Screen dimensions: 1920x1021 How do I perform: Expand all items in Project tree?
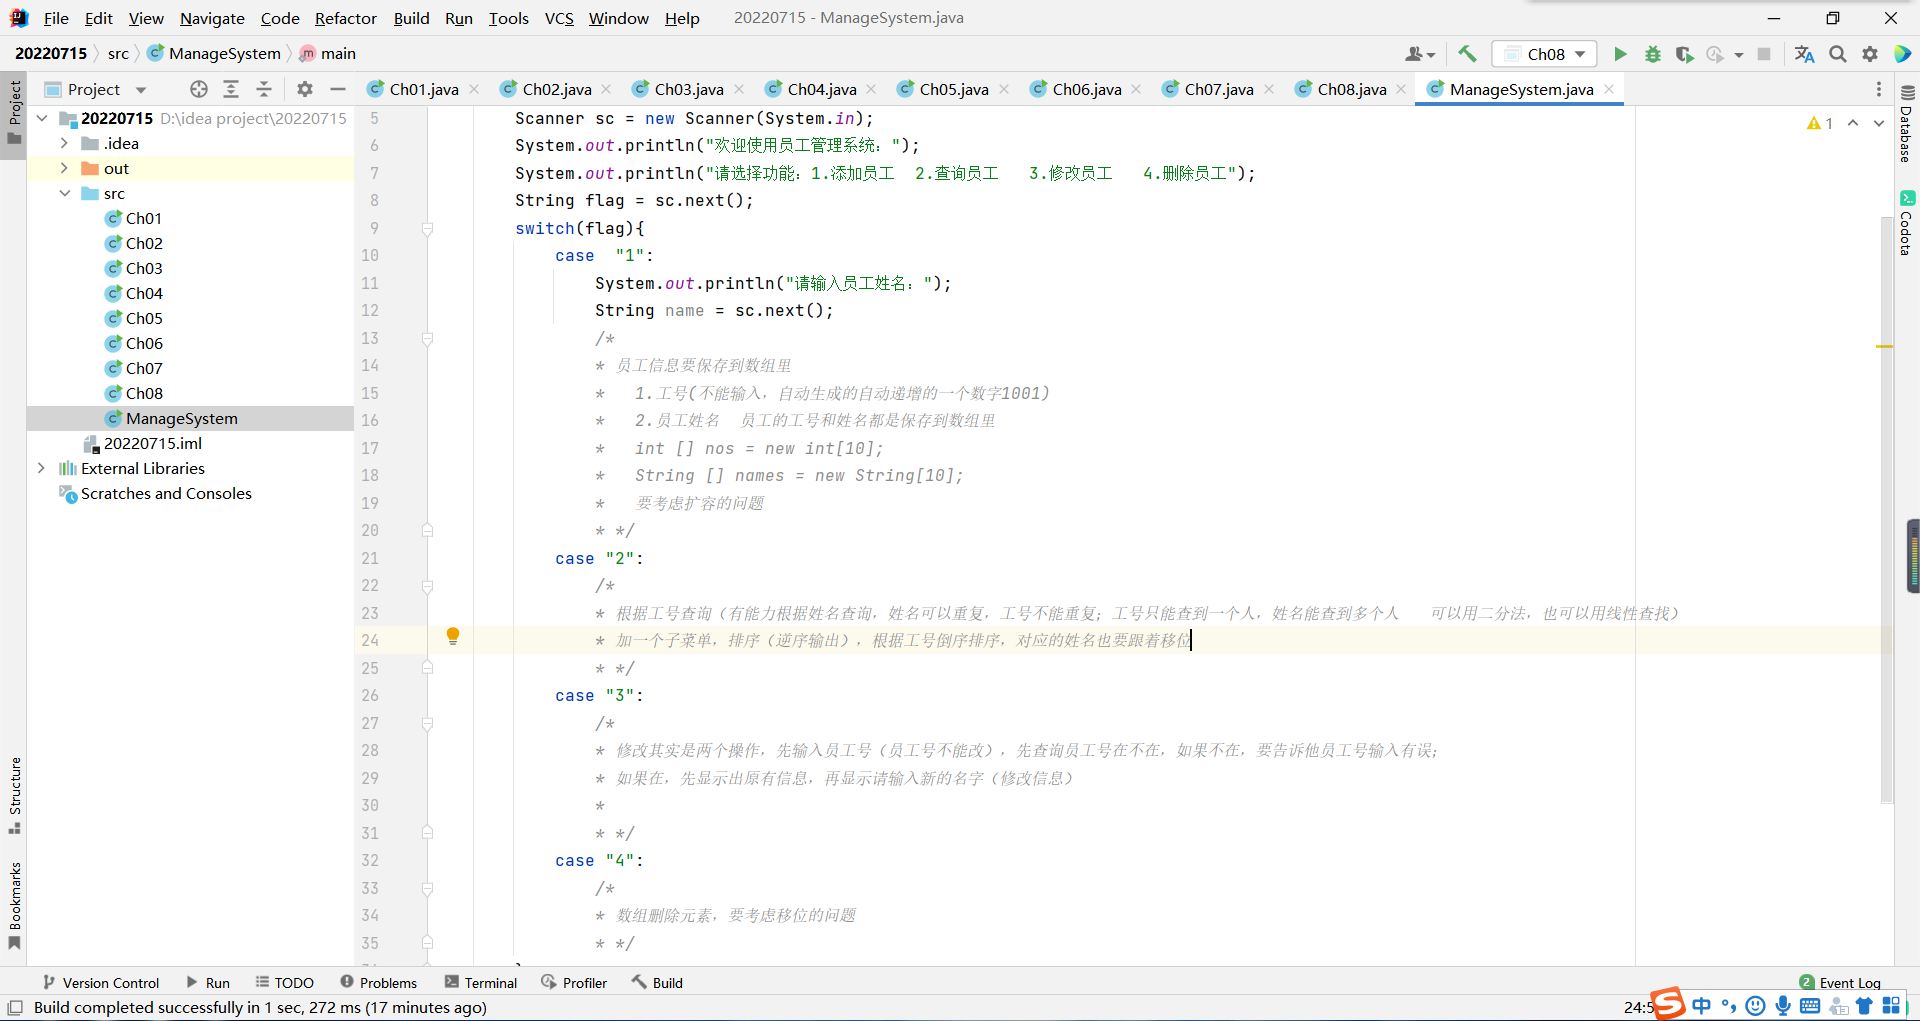(231, 89)
